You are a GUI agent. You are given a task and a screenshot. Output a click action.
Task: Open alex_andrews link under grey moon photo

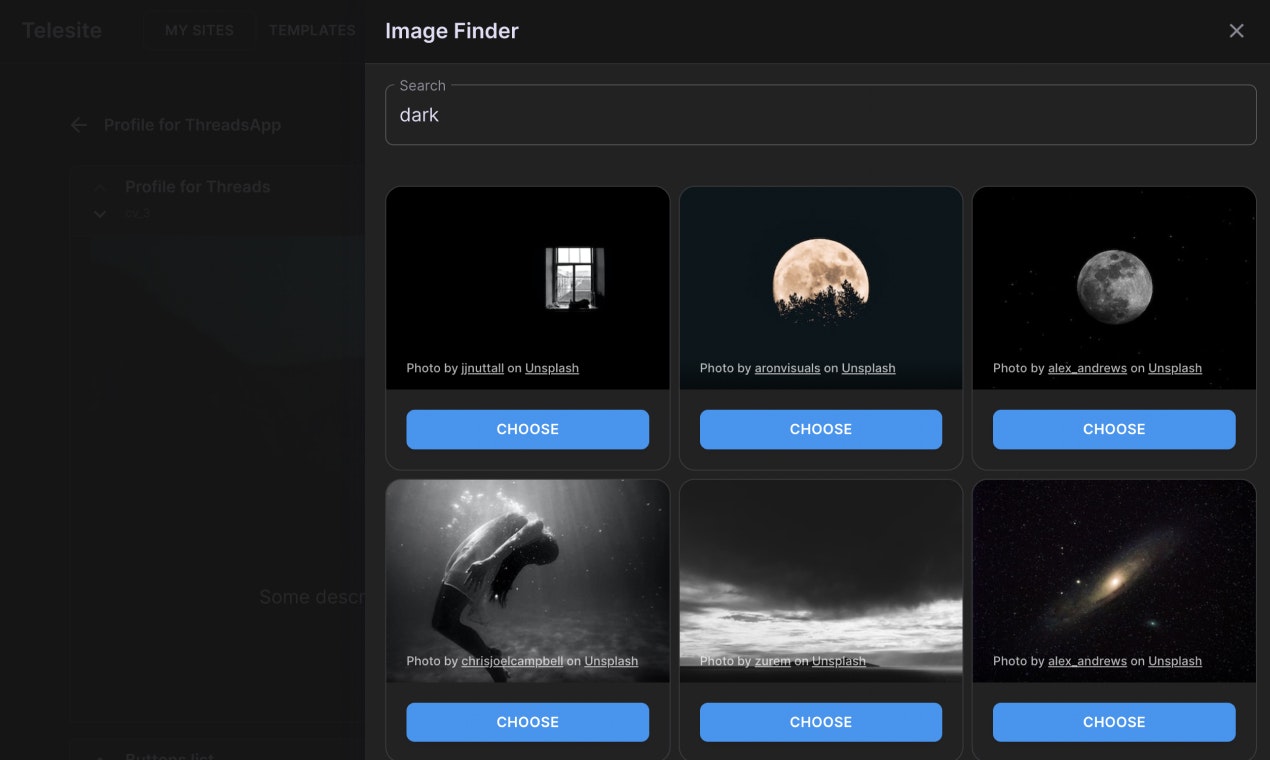1087,368
